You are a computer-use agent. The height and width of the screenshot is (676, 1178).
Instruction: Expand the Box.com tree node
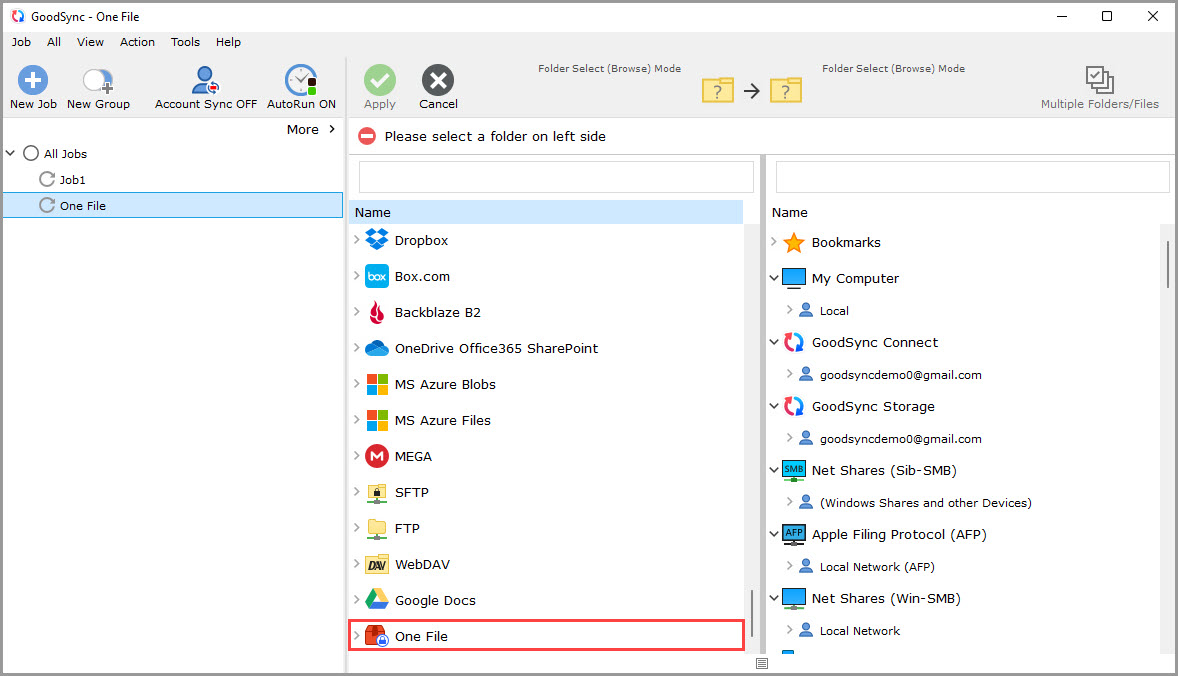pyautogui.click(x=356, y=276)
